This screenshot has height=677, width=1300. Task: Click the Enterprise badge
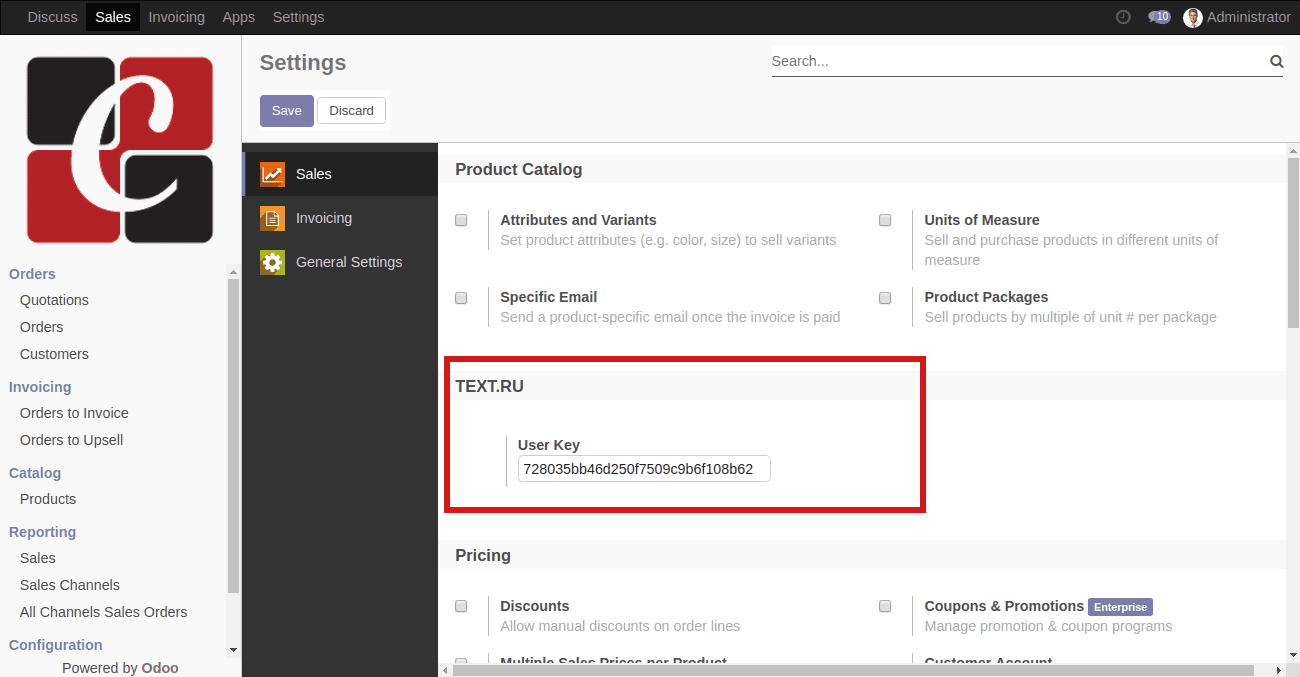click(1120, 607)
